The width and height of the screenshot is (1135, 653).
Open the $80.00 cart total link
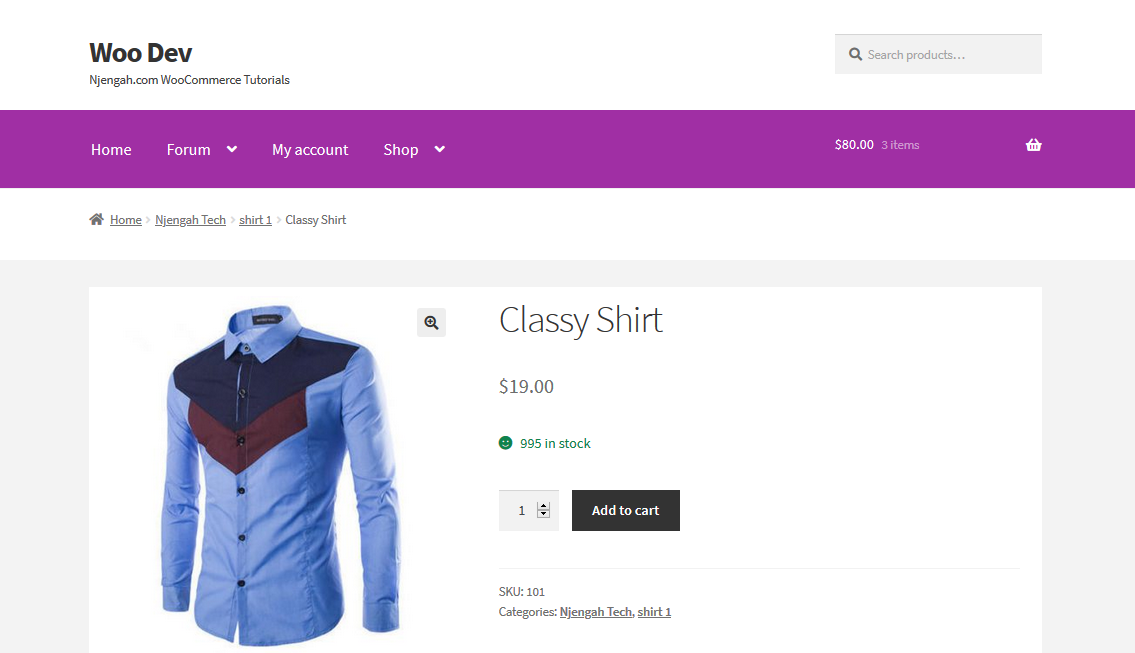(854, 145)
